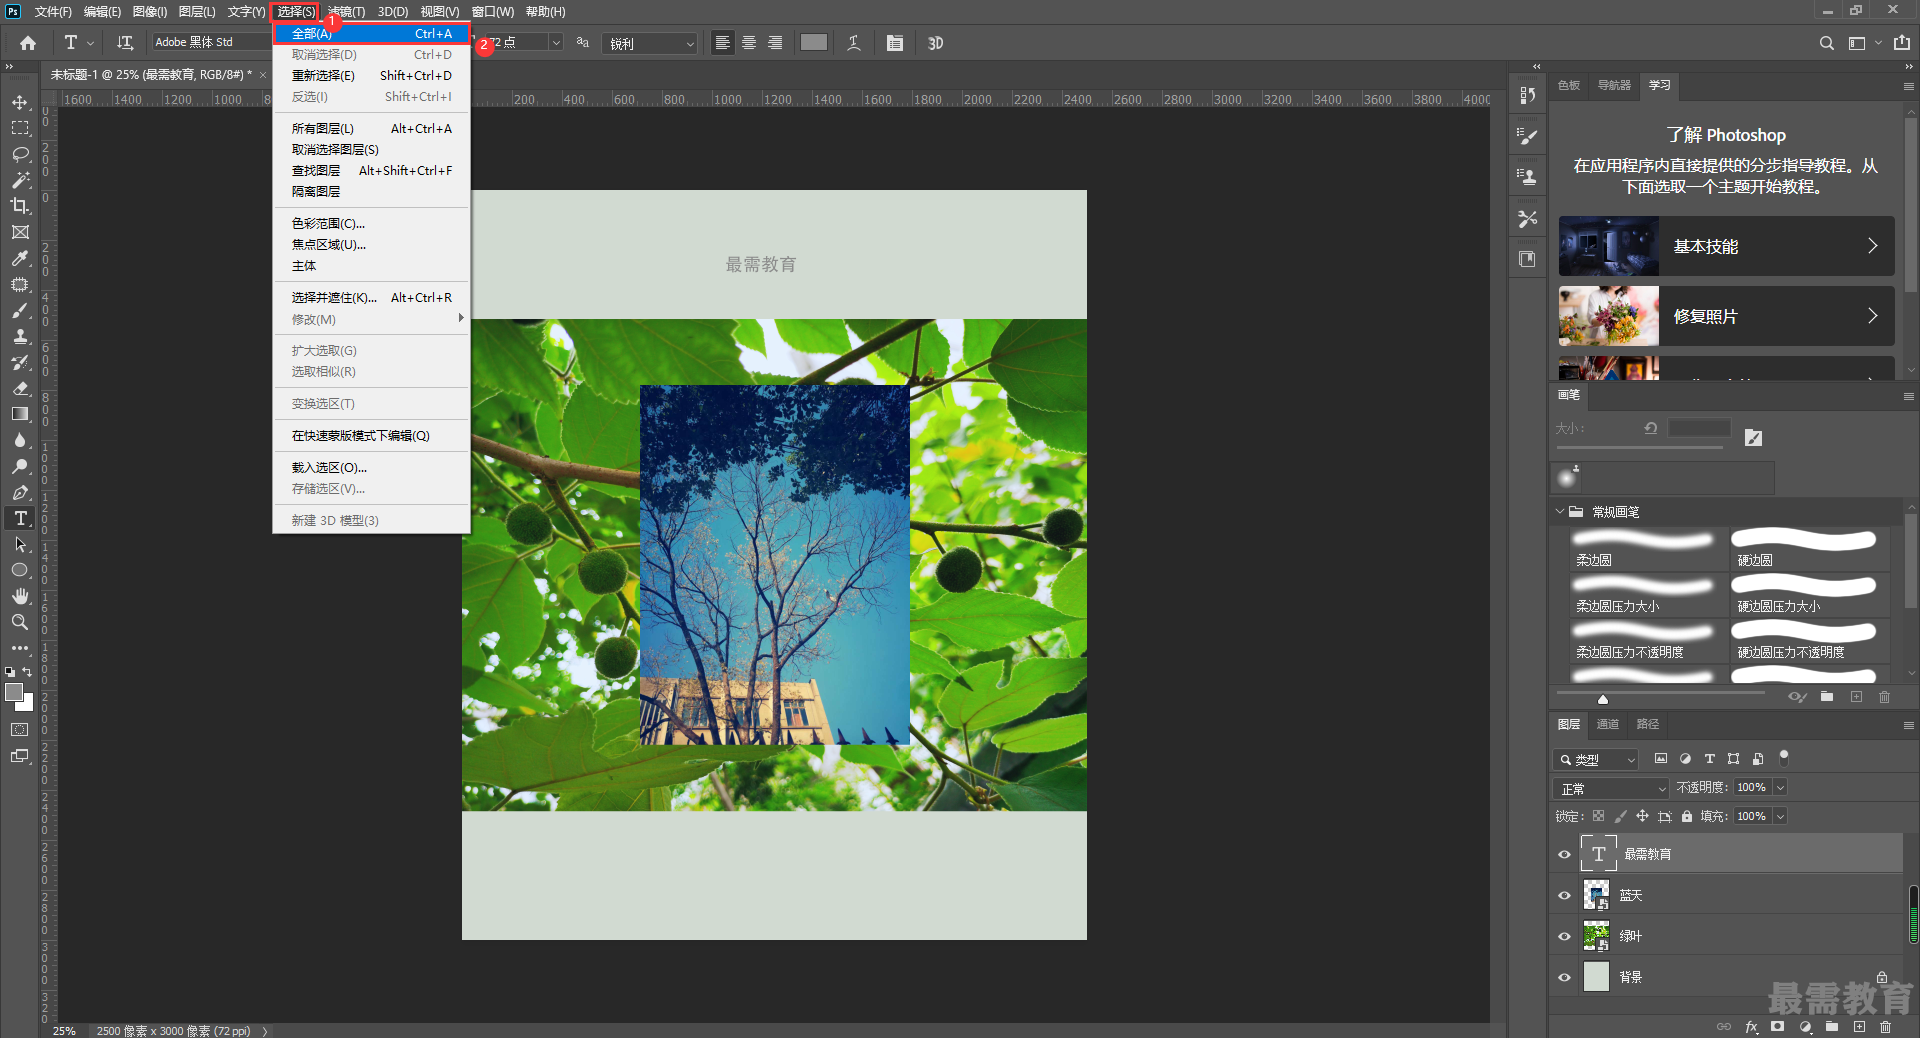The image size is (1920, 1038).
Task: Click the create warped text icon
Action: coord(854,43)
